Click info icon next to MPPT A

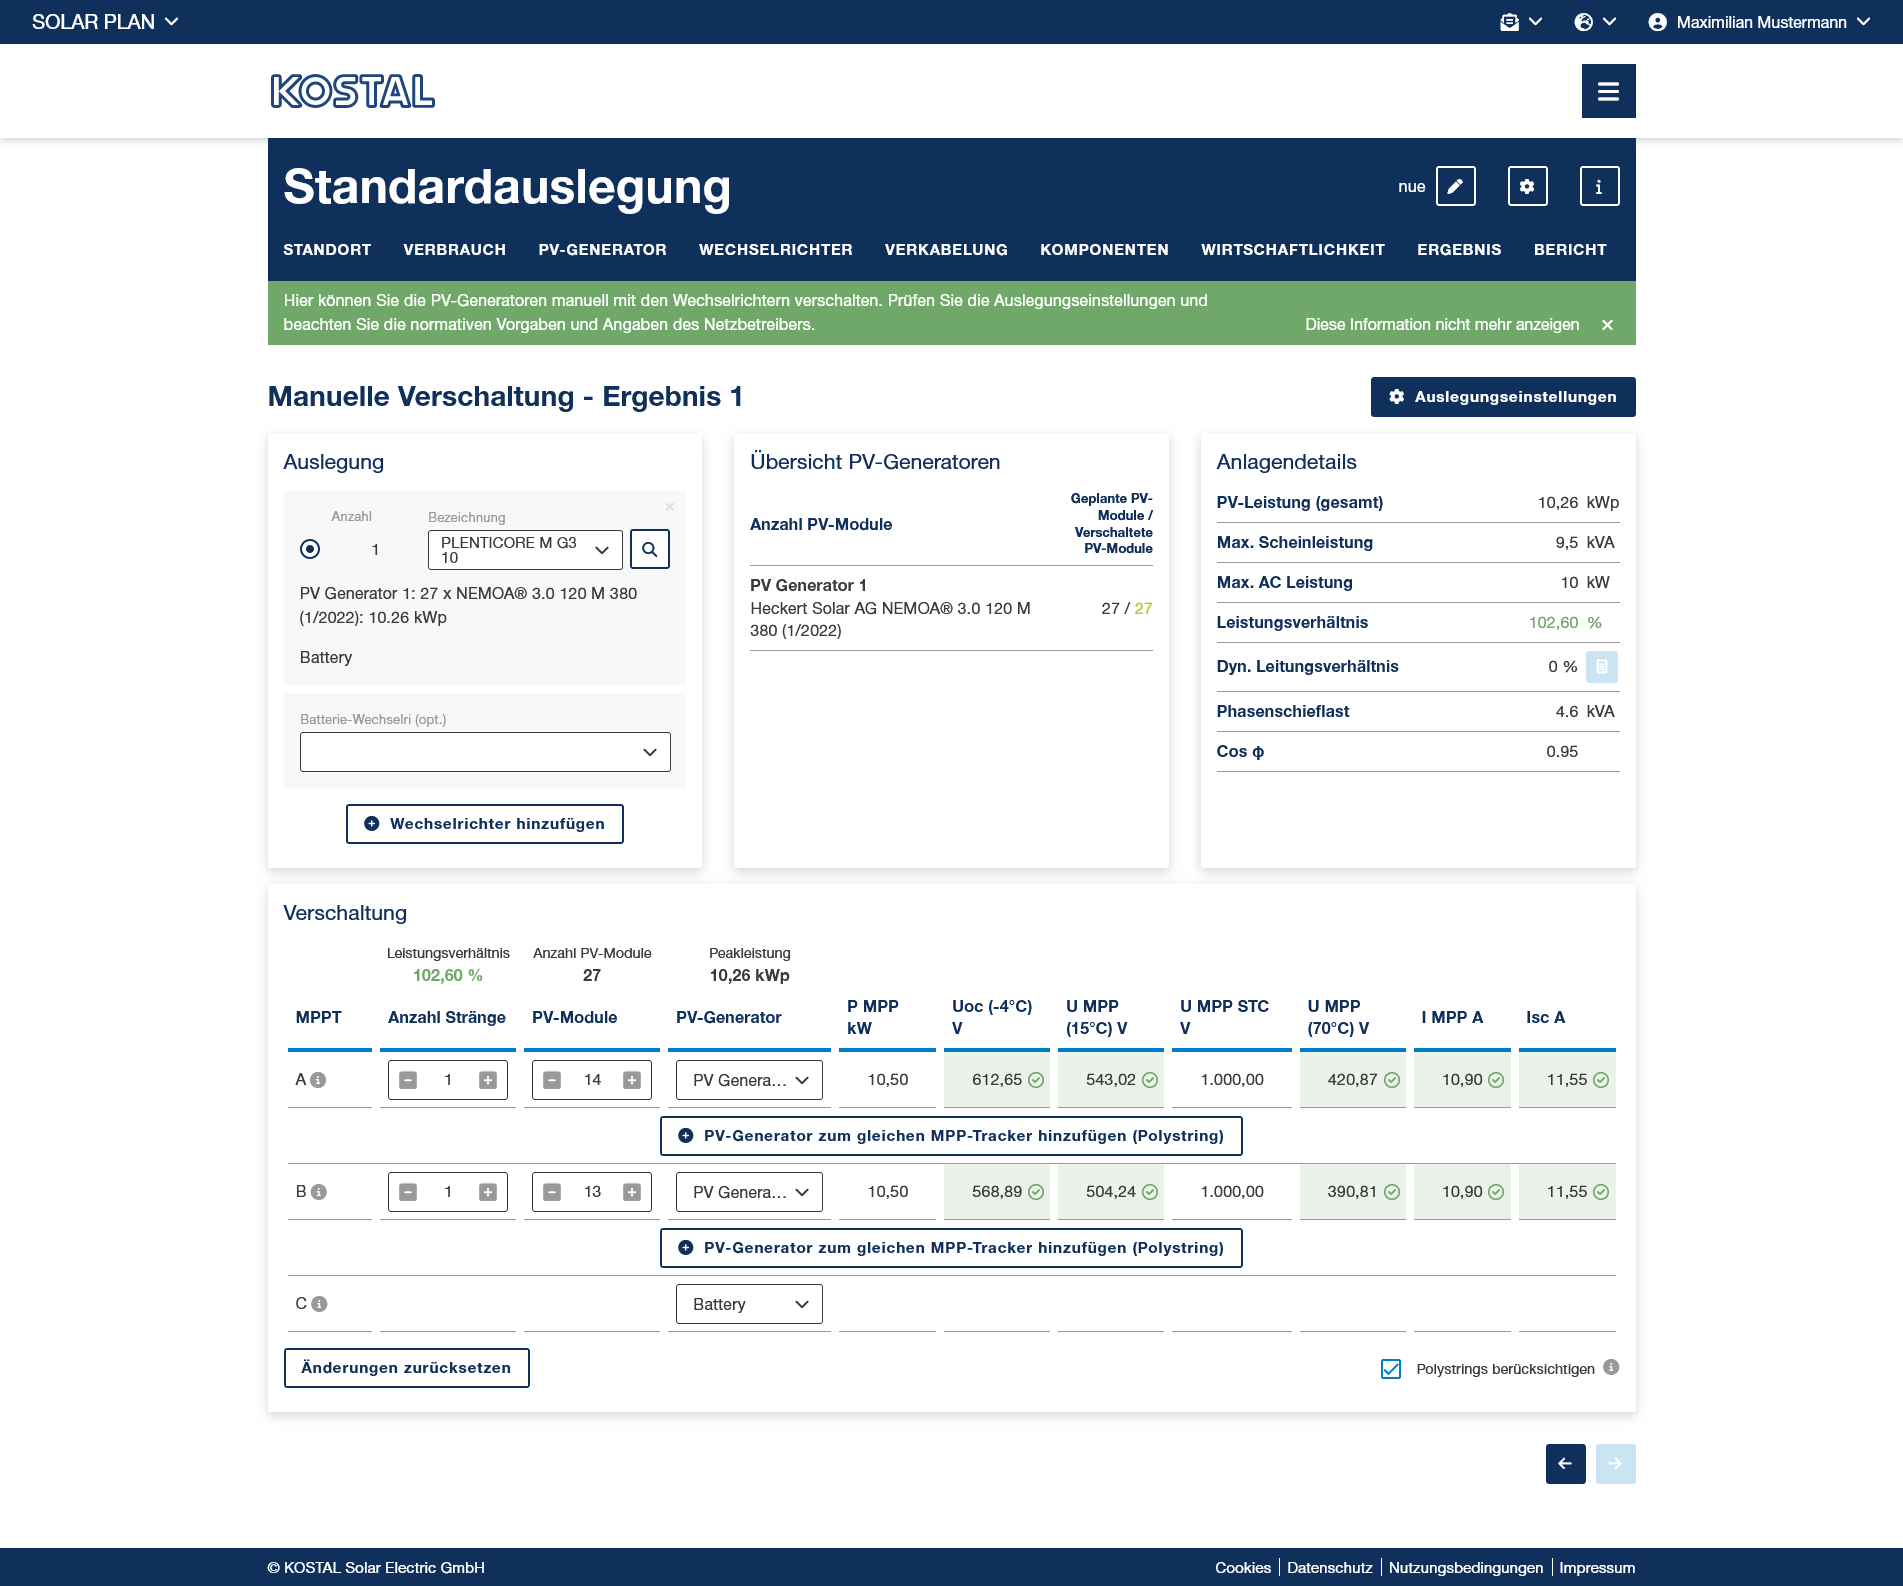coord(318,1080)
